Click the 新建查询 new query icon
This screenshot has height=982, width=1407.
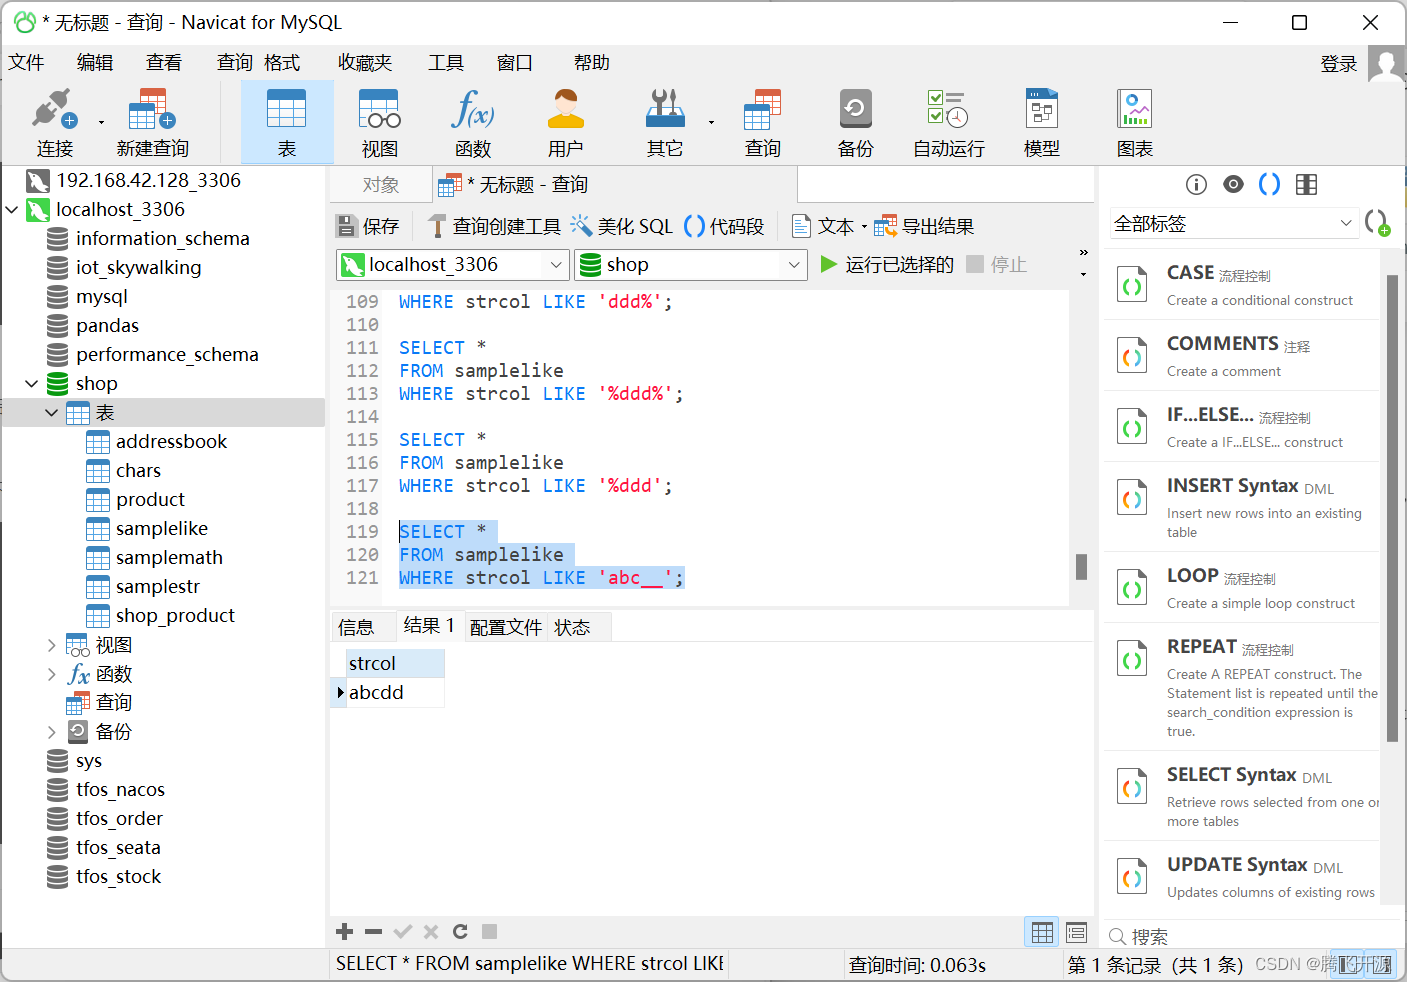coord(152,123)
